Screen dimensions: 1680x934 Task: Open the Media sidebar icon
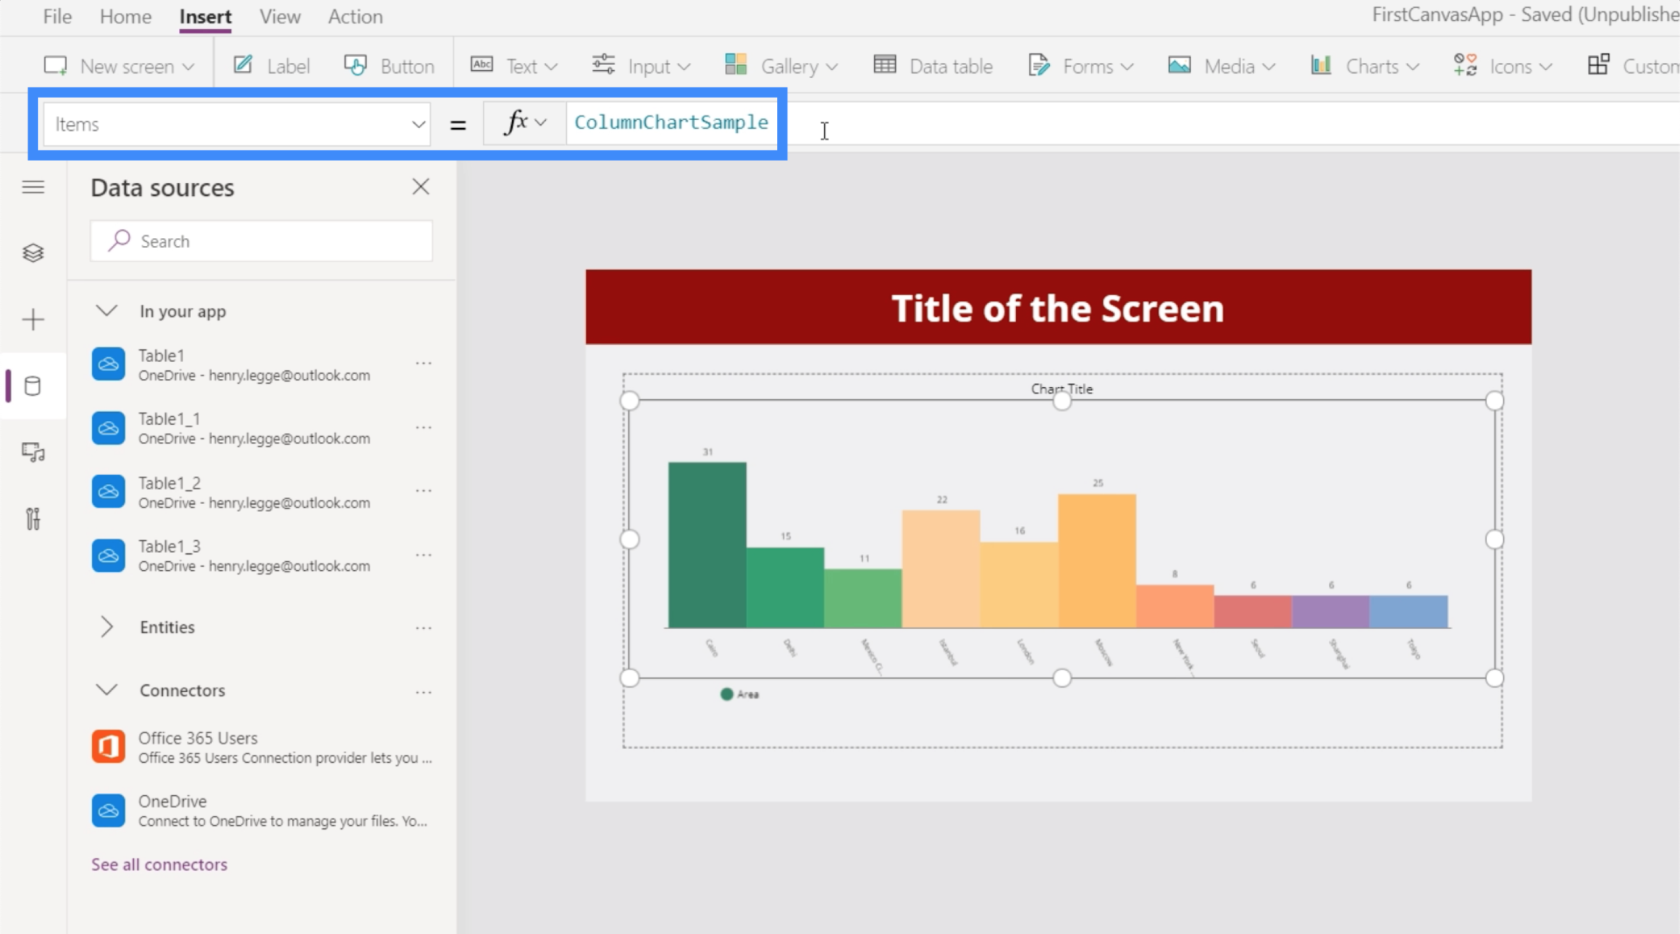click(x=33, y=452)
